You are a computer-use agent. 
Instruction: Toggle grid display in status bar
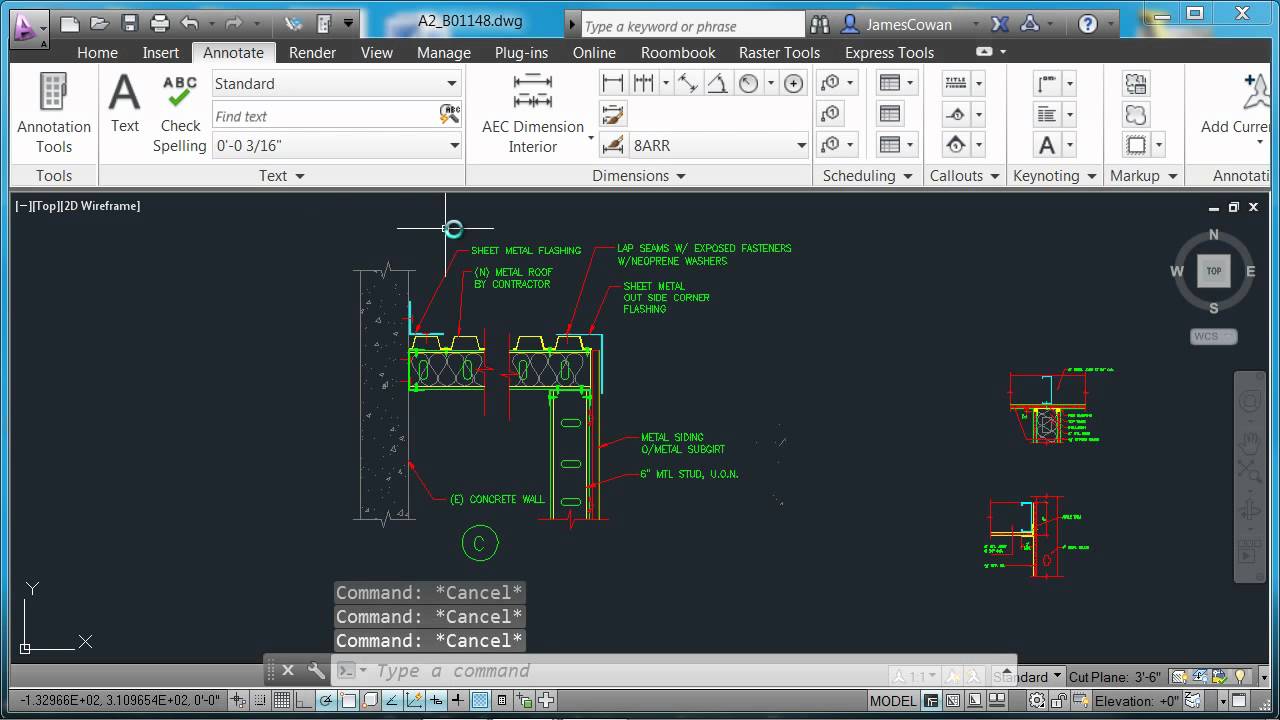[283, 701]
